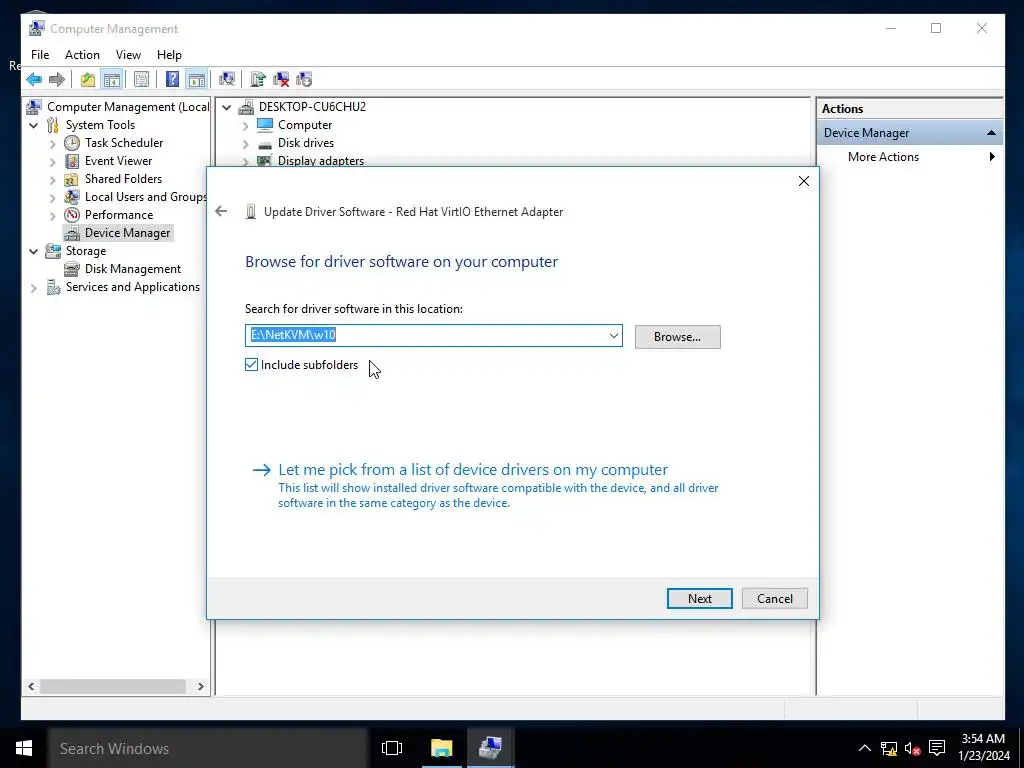Expand the Disk drives category chevron
1024x768 pixels.
click(x=246, y=143)
